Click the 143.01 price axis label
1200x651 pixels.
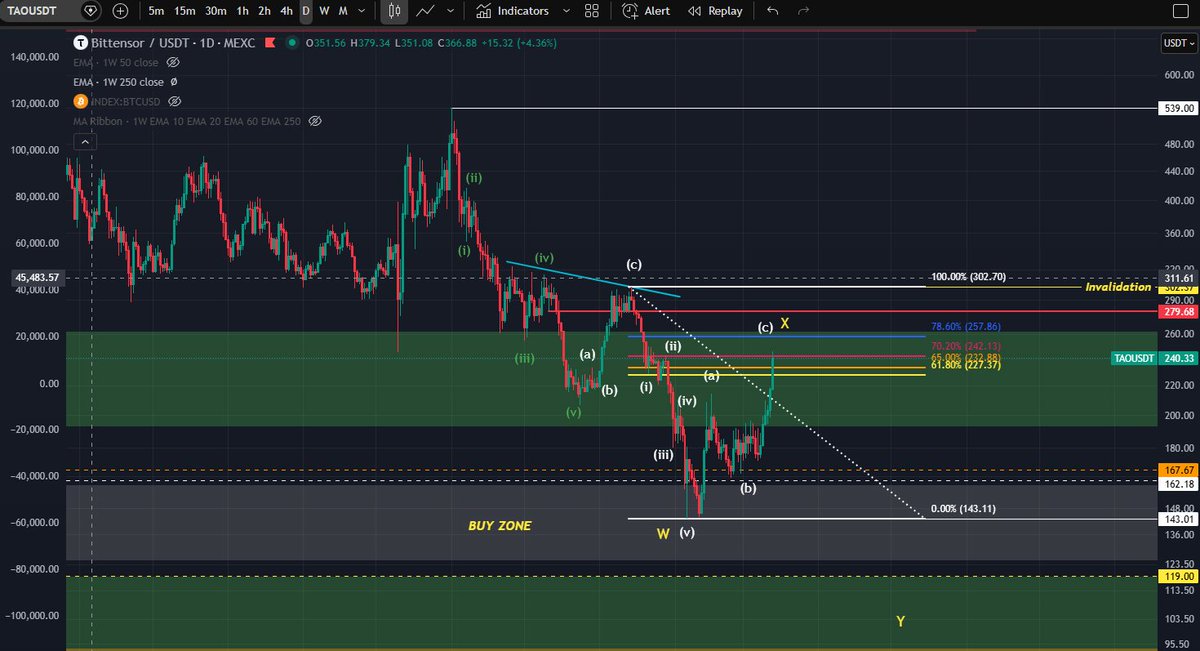[1178, 519]
